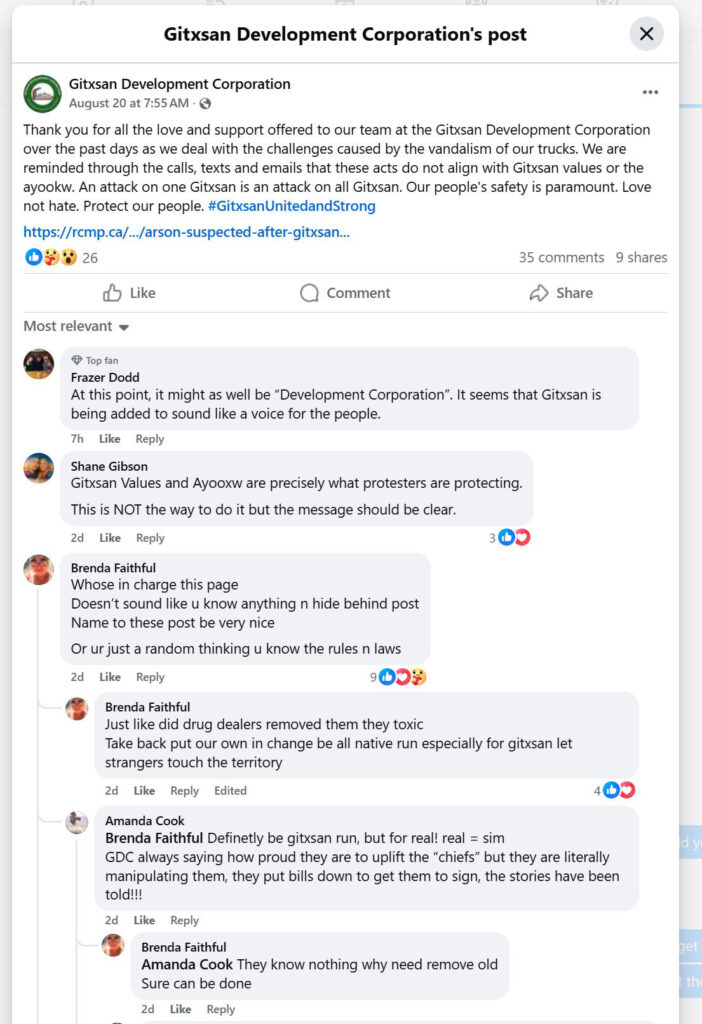This screenshot has height=1024, width=702.
Task: Open the post options three-dot menu
Action: pyautogui.click(x=650, y=92)
